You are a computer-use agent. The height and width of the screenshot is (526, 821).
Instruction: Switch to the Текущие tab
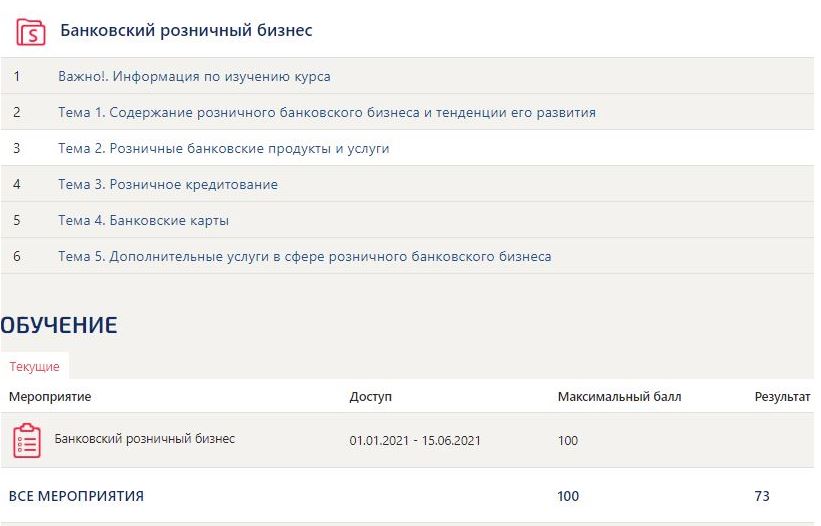(x=34, y=367)
